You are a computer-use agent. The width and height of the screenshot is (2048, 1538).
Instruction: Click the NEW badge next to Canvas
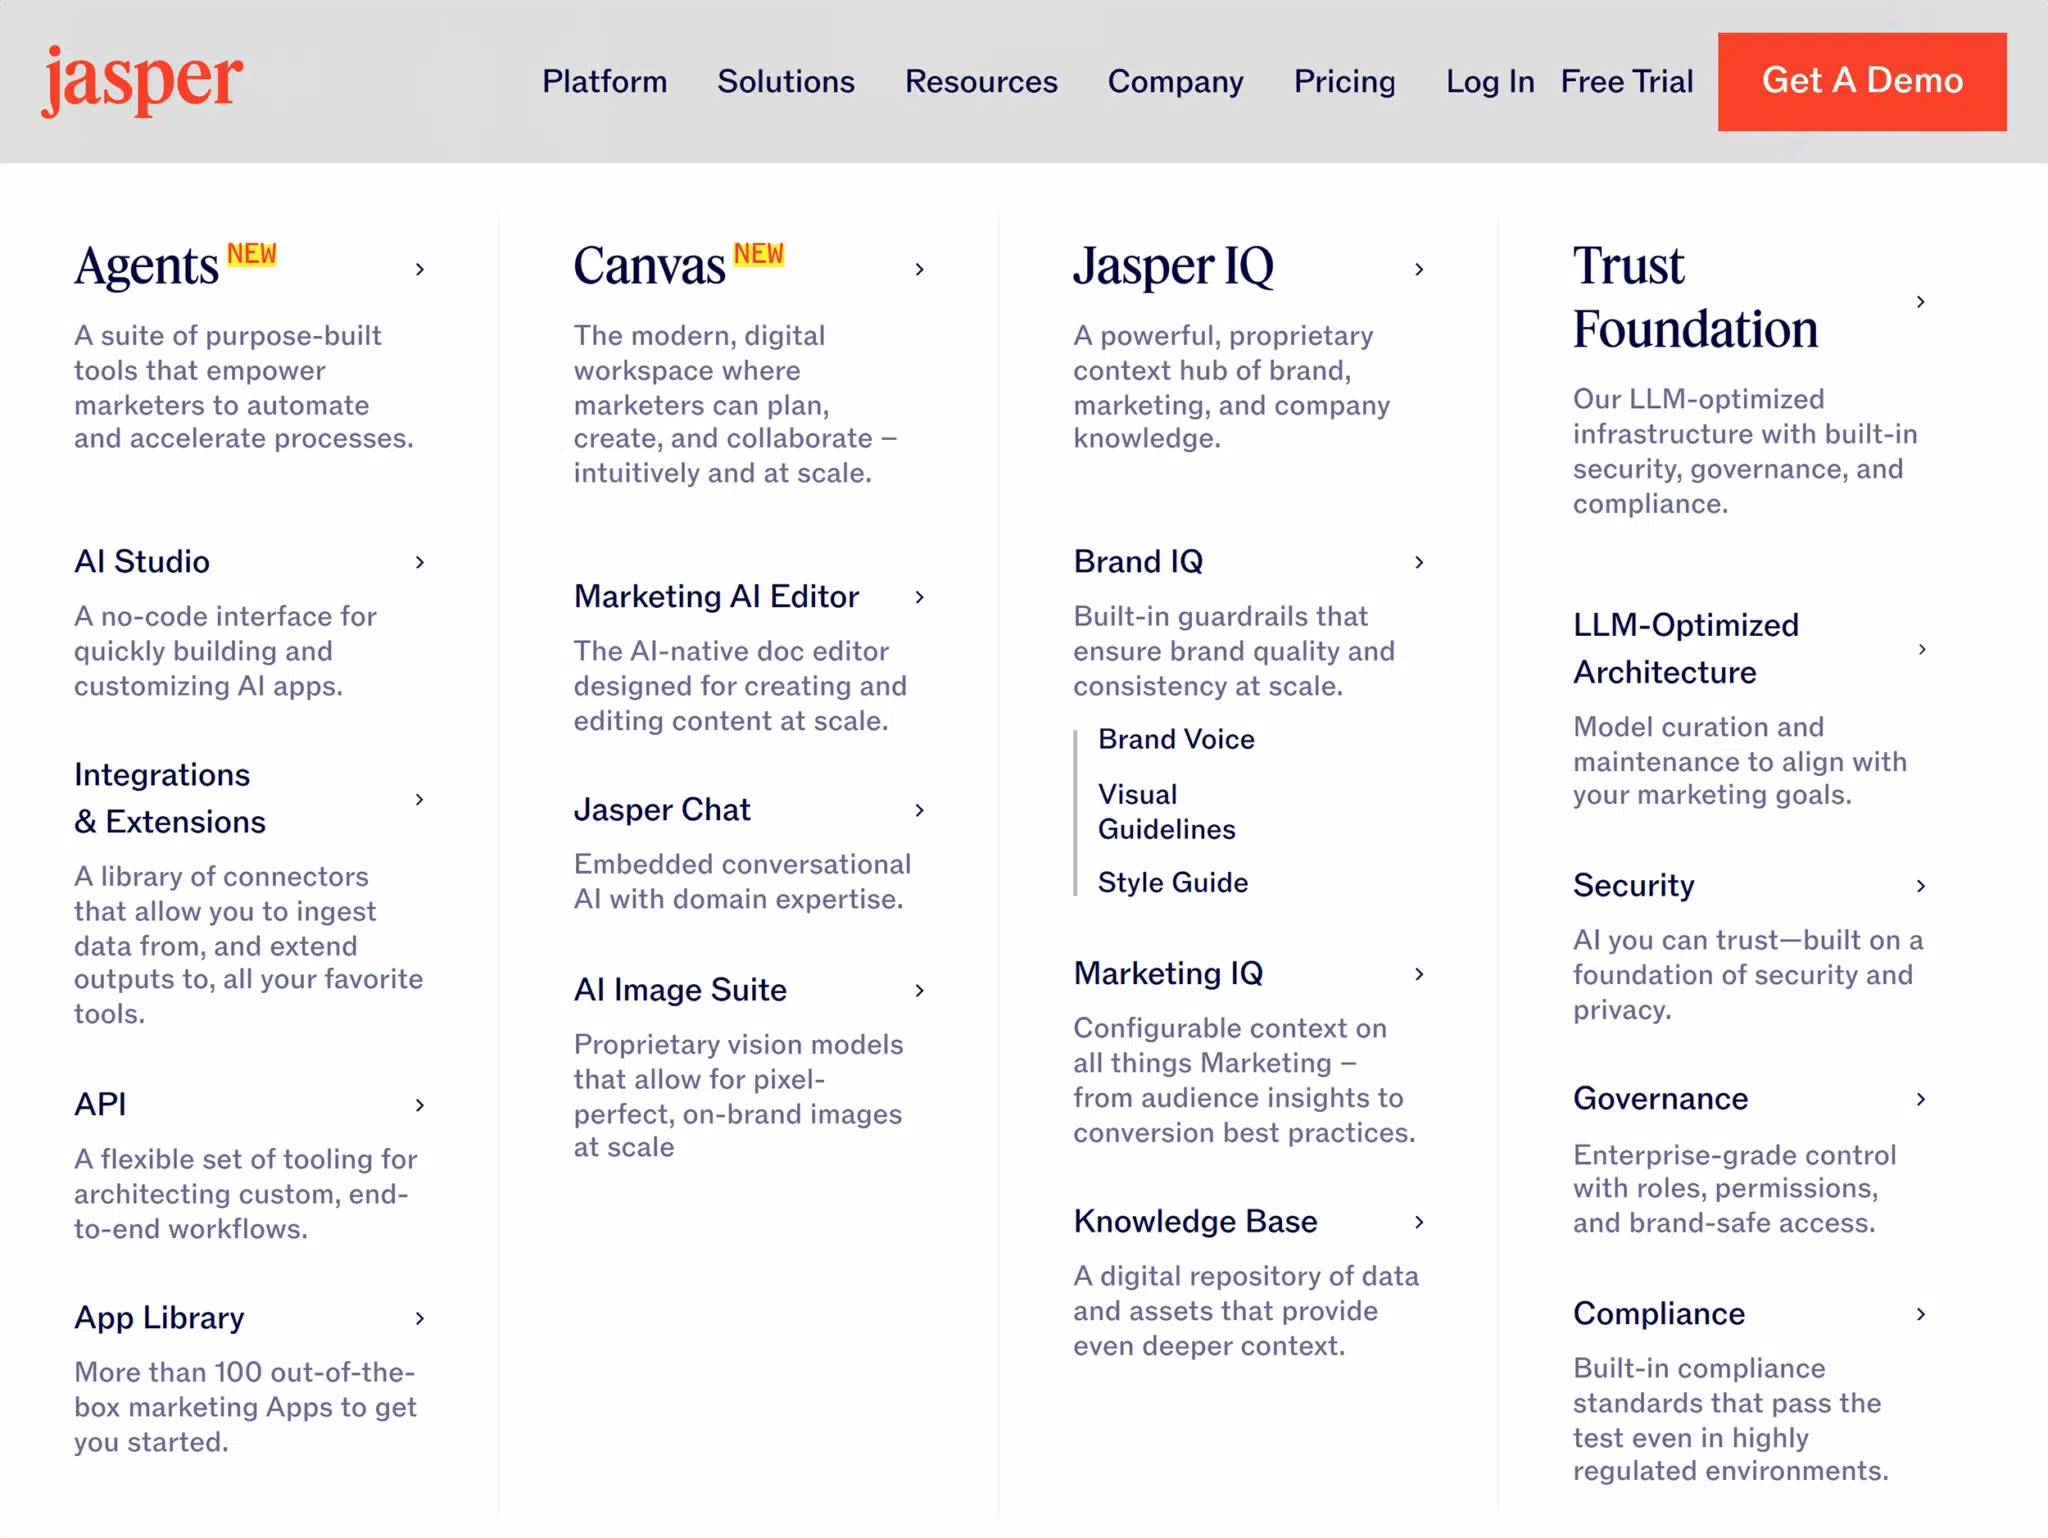pyautogui.click(x=759, y=254)
